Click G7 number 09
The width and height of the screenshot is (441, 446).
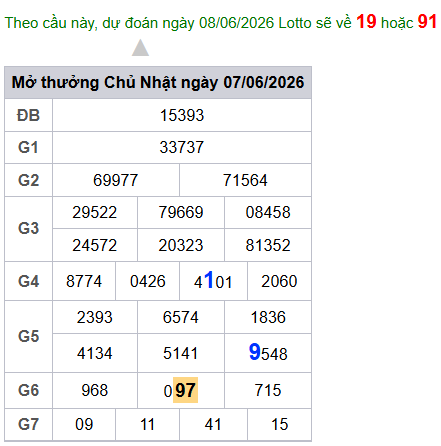(x=84, y=425)
